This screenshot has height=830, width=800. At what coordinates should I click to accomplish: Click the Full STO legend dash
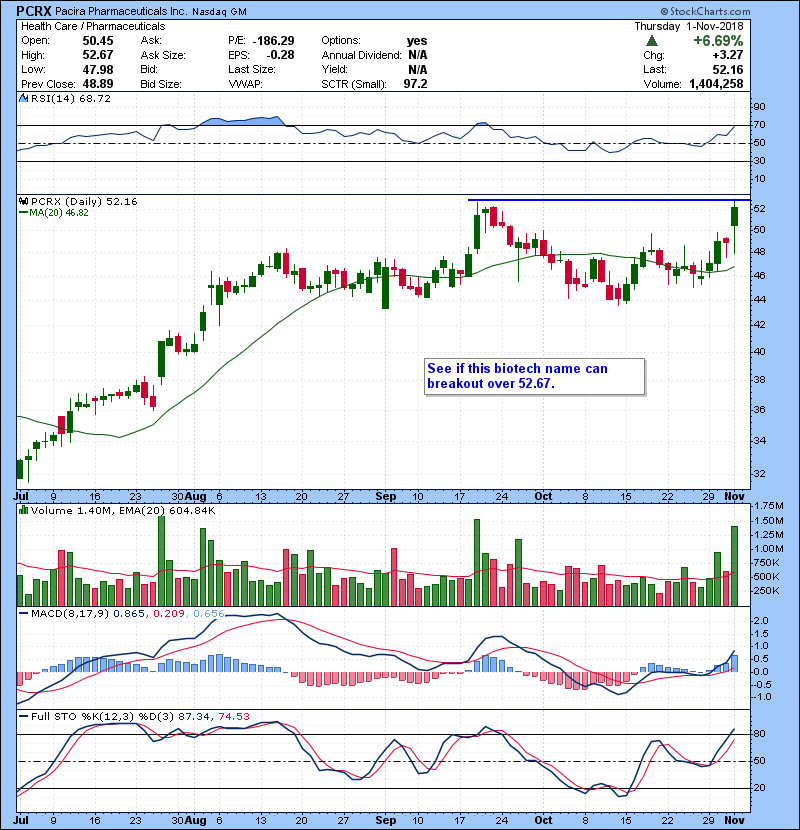pos(23,716)
